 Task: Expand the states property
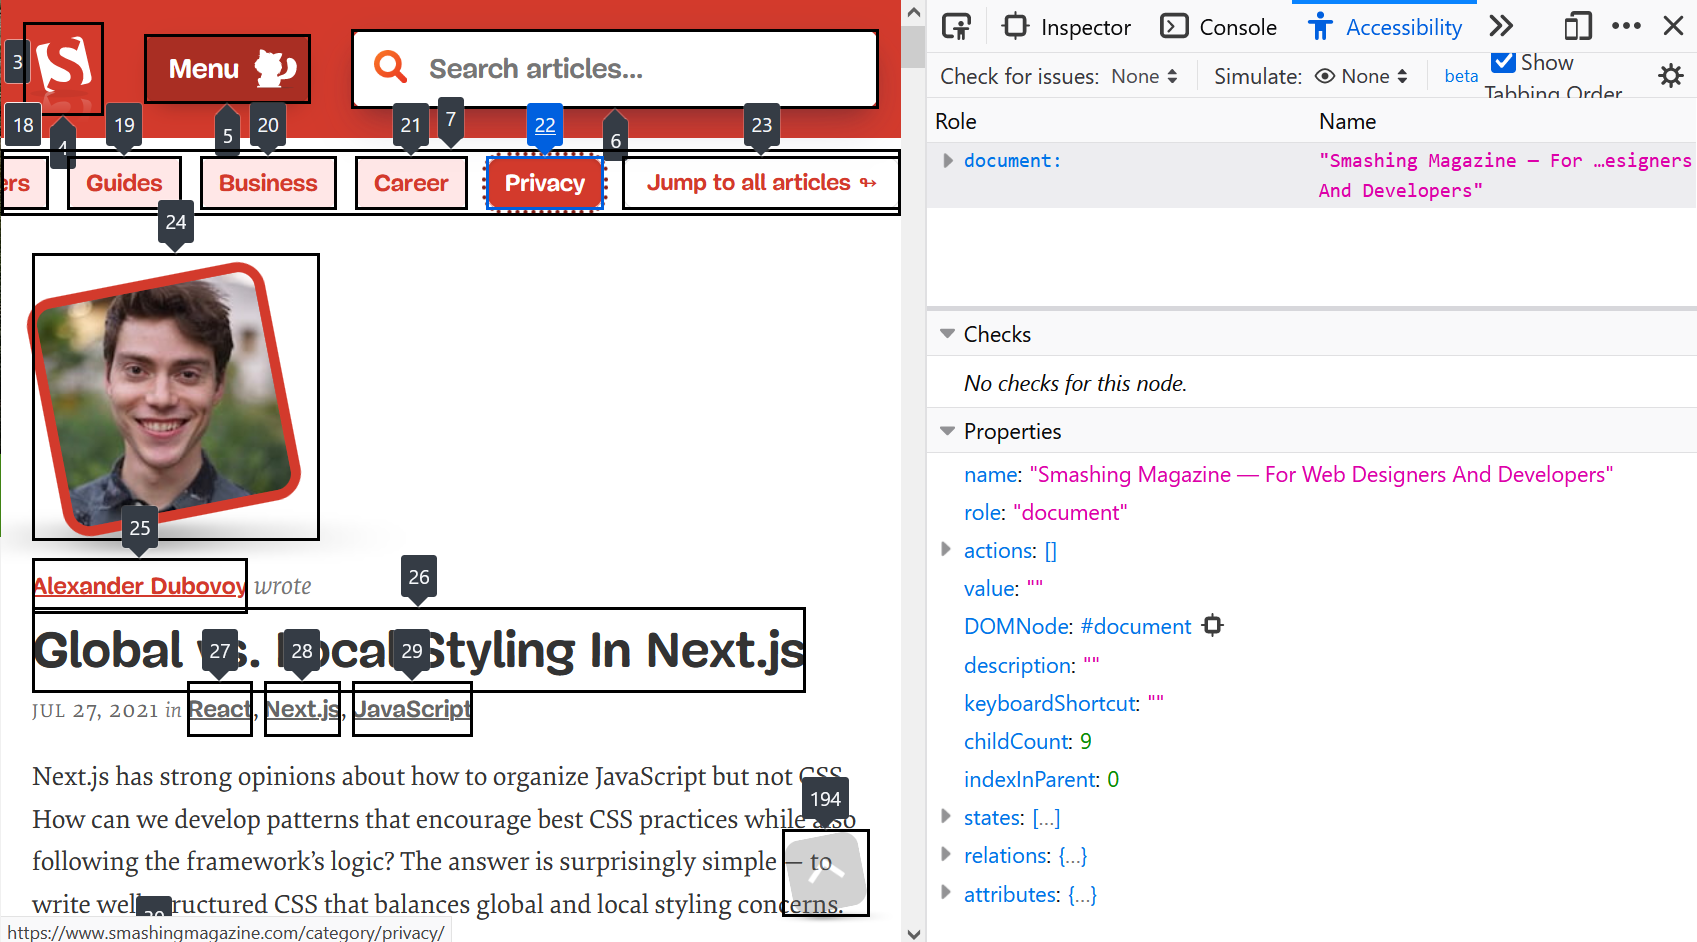(947, 817)
